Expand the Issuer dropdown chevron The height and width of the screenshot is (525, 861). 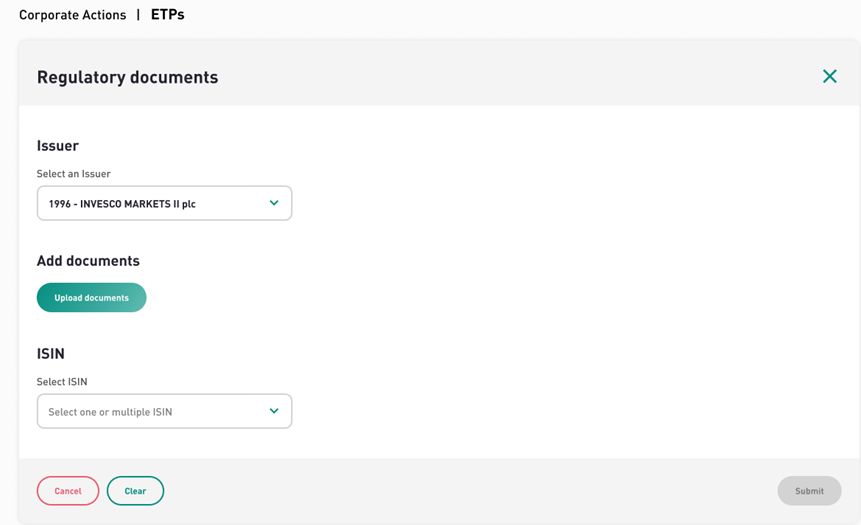click(274, 203)
